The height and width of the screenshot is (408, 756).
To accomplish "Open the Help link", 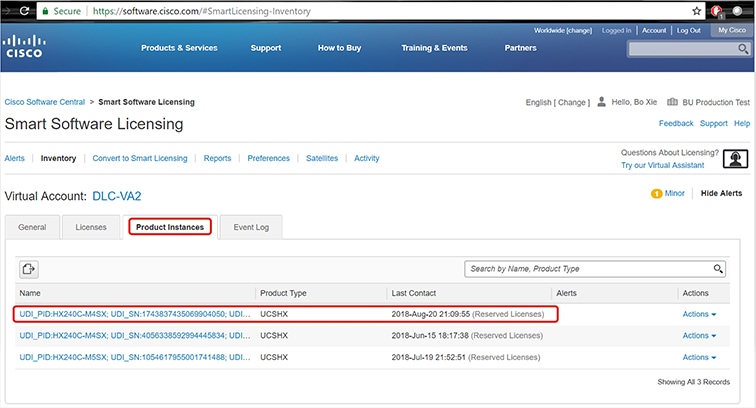I will [x=742, y=123].
